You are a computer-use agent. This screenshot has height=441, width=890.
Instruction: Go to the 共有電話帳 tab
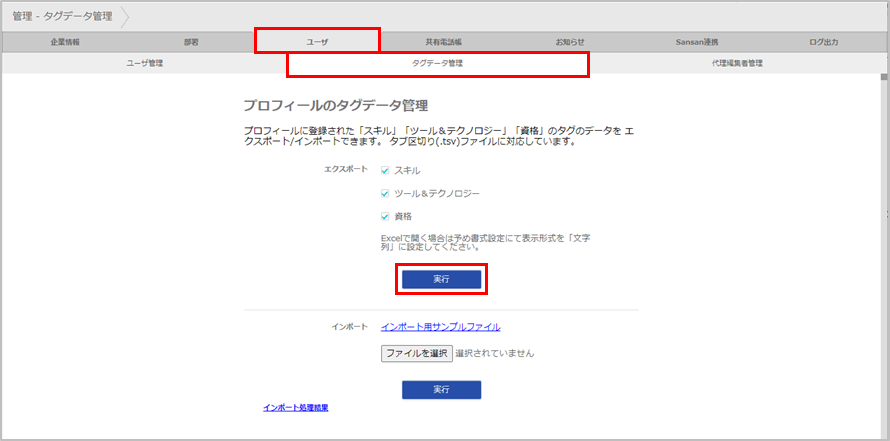(x=443, y=42)
